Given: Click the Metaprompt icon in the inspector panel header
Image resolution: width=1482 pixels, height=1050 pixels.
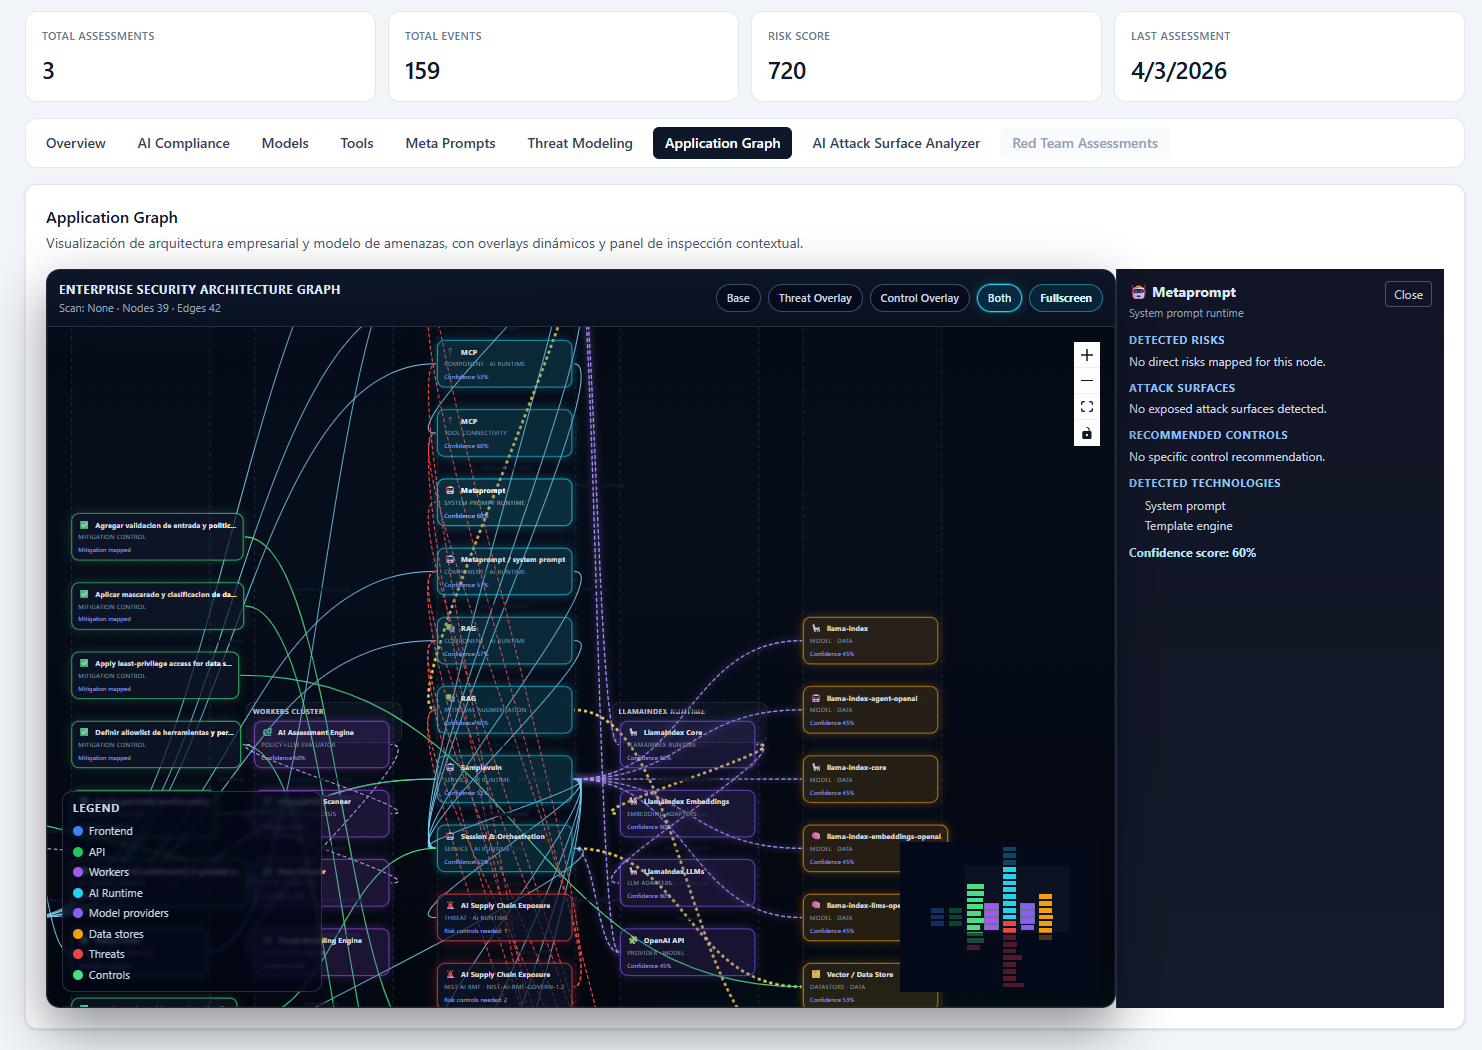Looking at the screenshot, I should [1138, 292].
